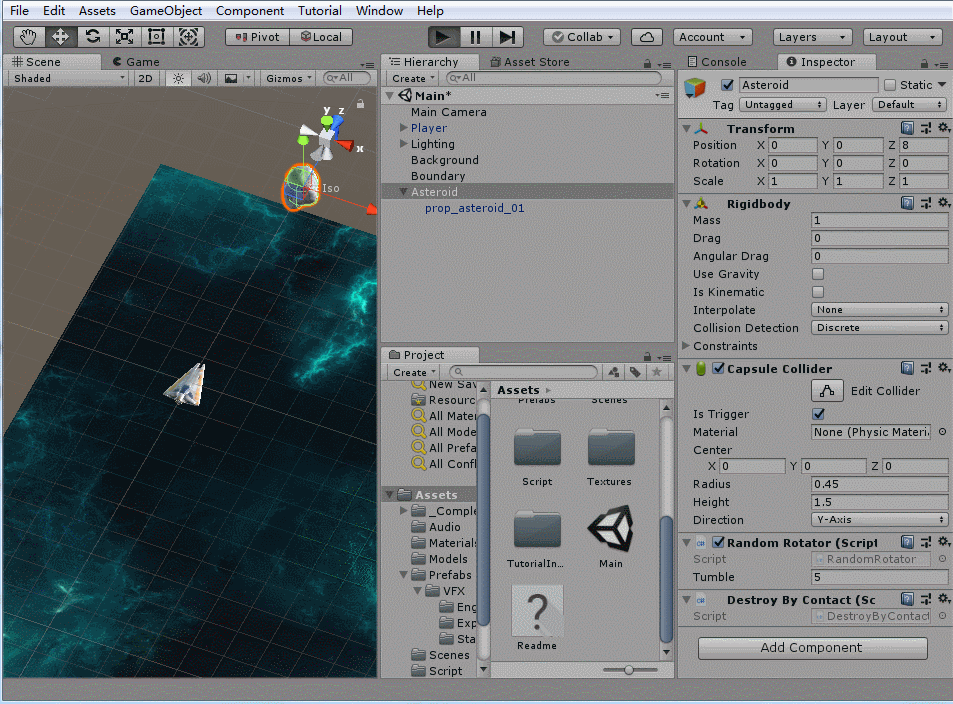Select the Rect Transform tool
The image size is (953, 704).
[x=157, y=37]
